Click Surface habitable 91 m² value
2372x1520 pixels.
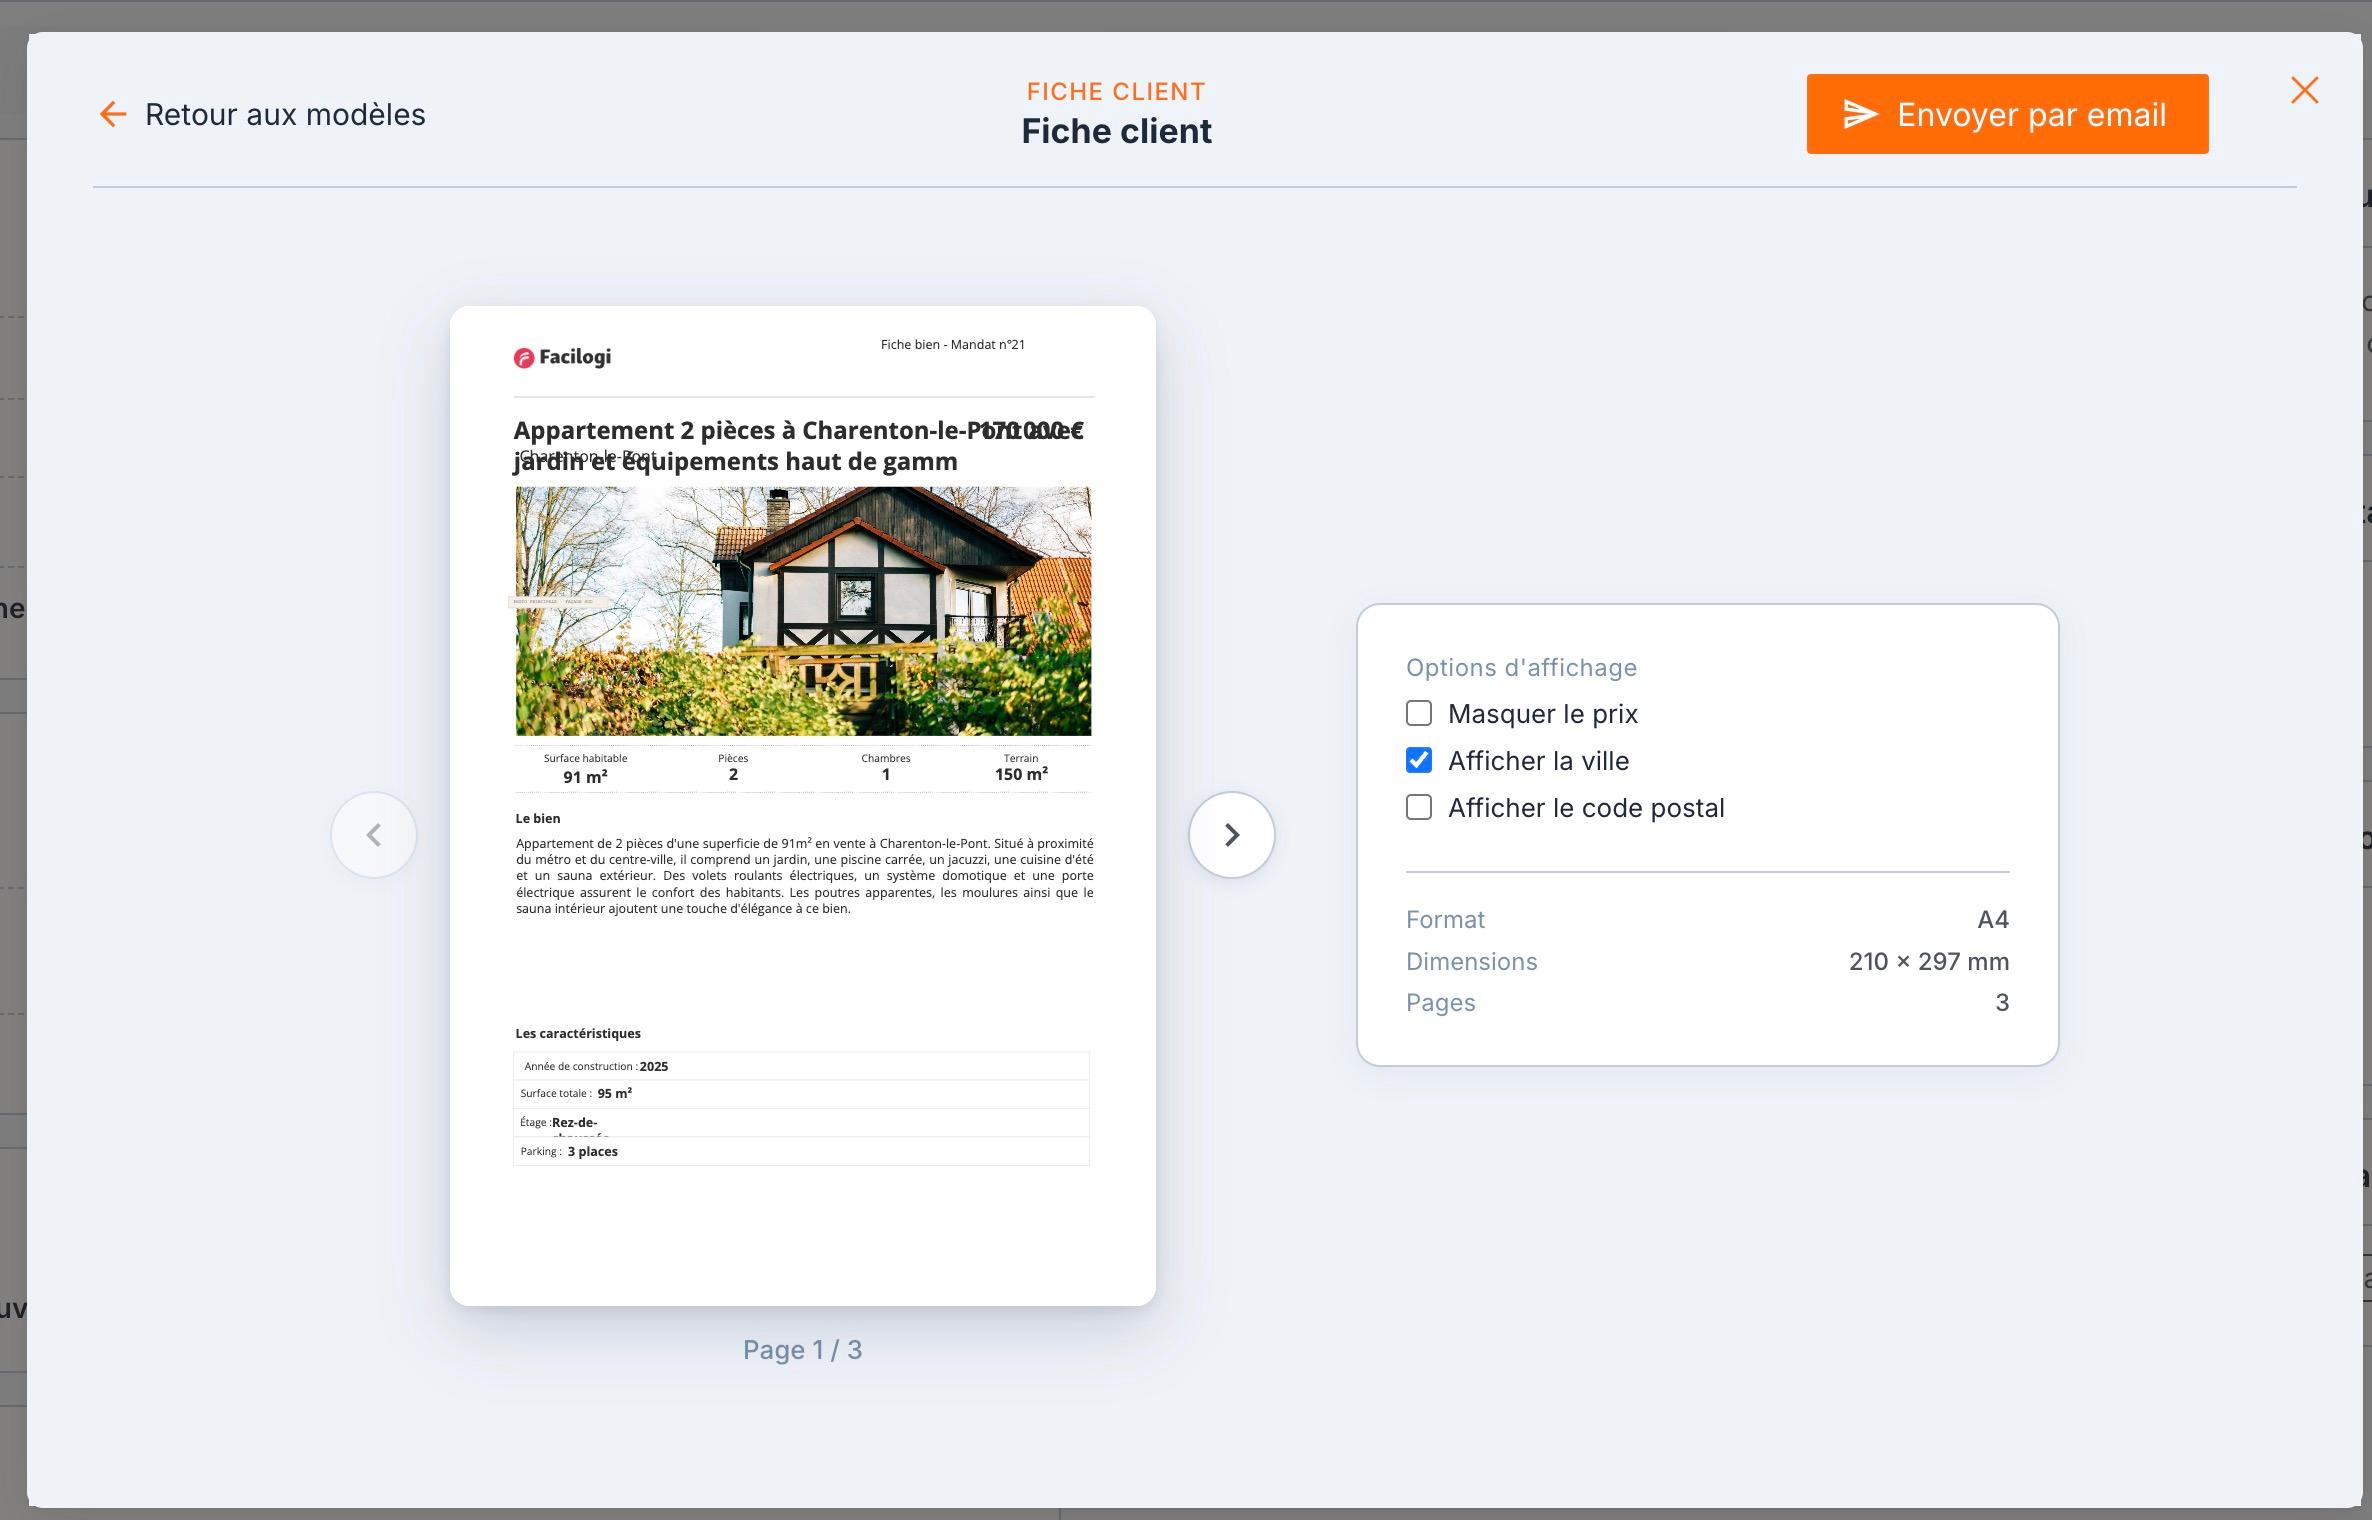click(x=585, y=777)
